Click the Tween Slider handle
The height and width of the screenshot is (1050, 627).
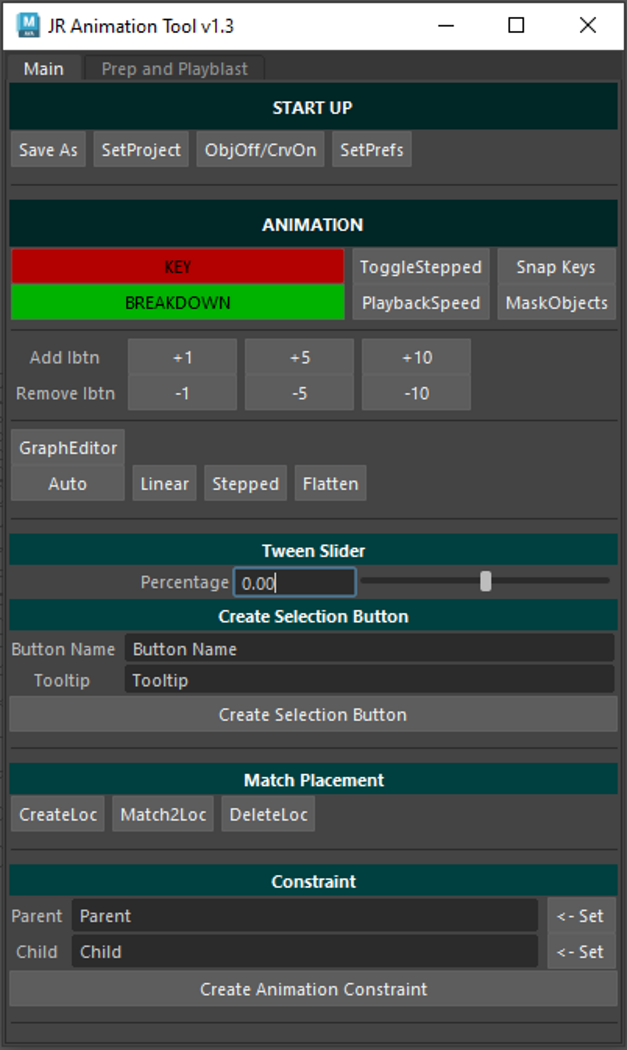point(485,581)
